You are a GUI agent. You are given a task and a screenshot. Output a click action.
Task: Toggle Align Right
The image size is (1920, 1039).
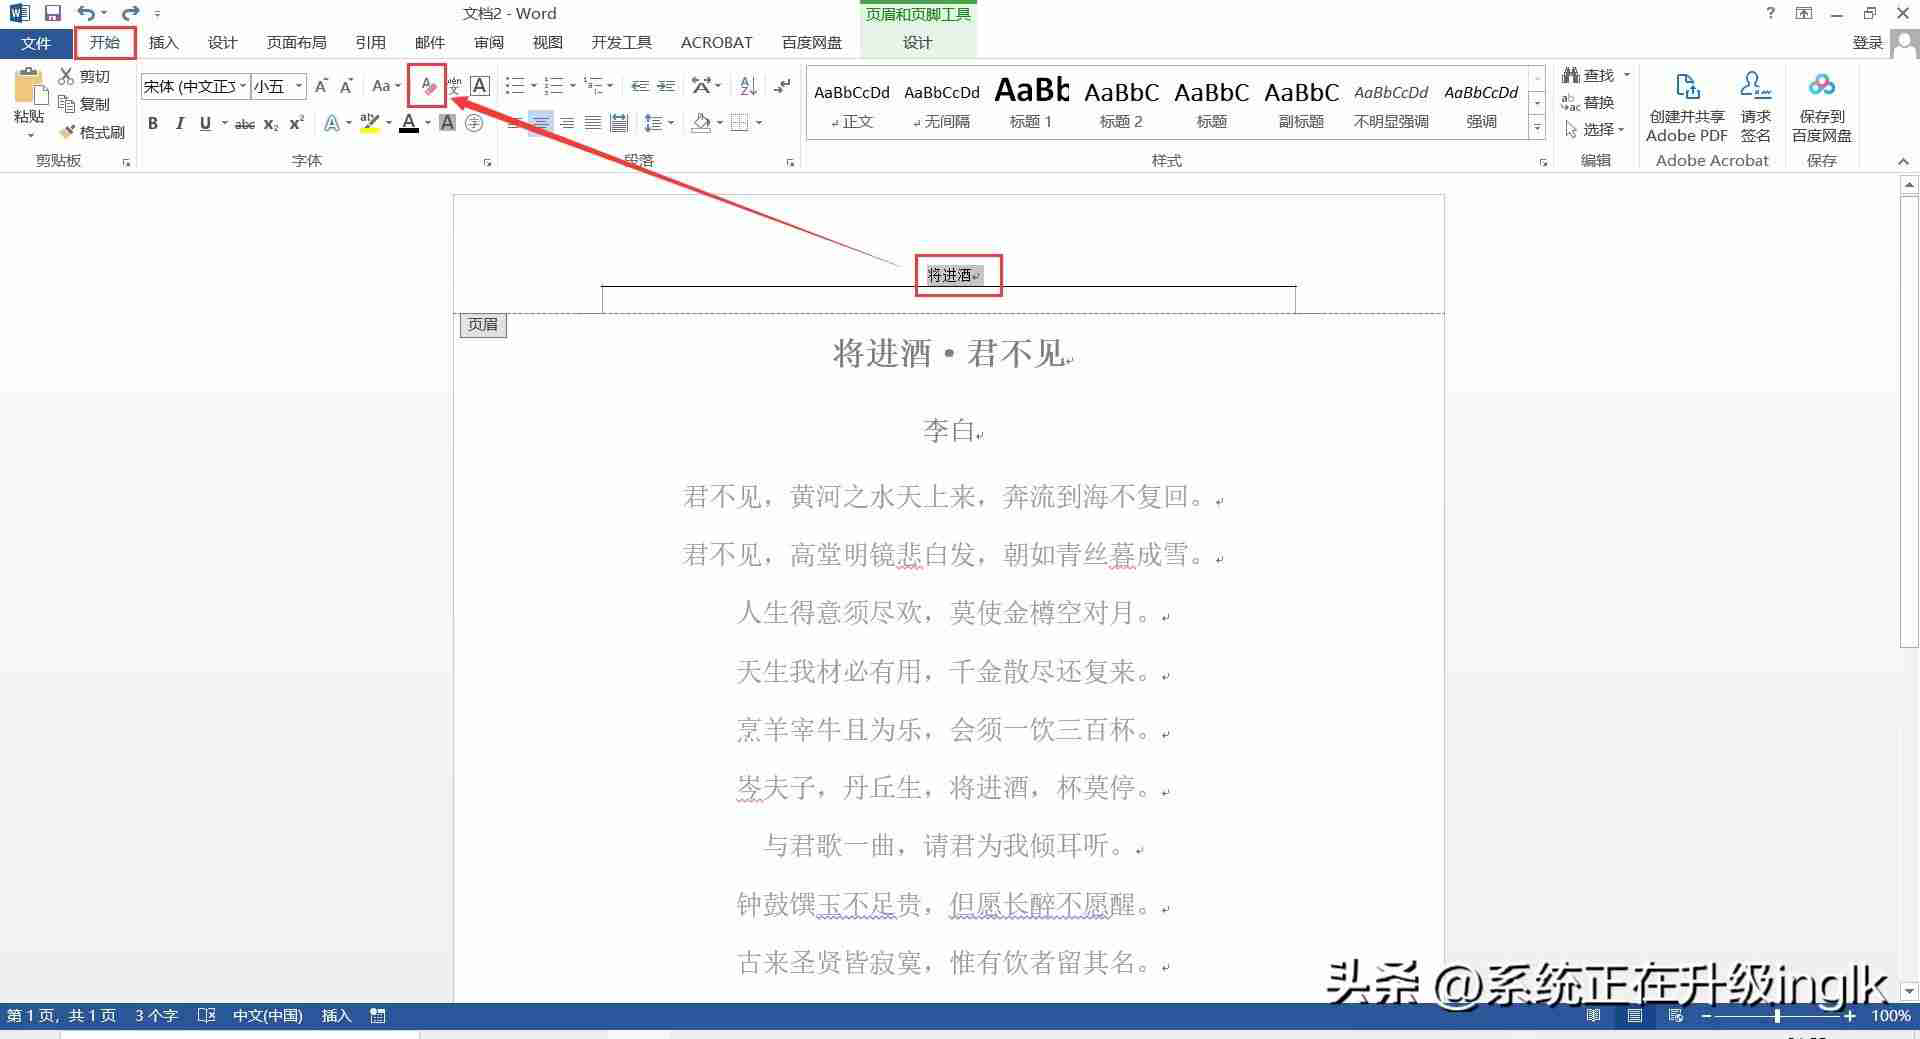[566, 123]
